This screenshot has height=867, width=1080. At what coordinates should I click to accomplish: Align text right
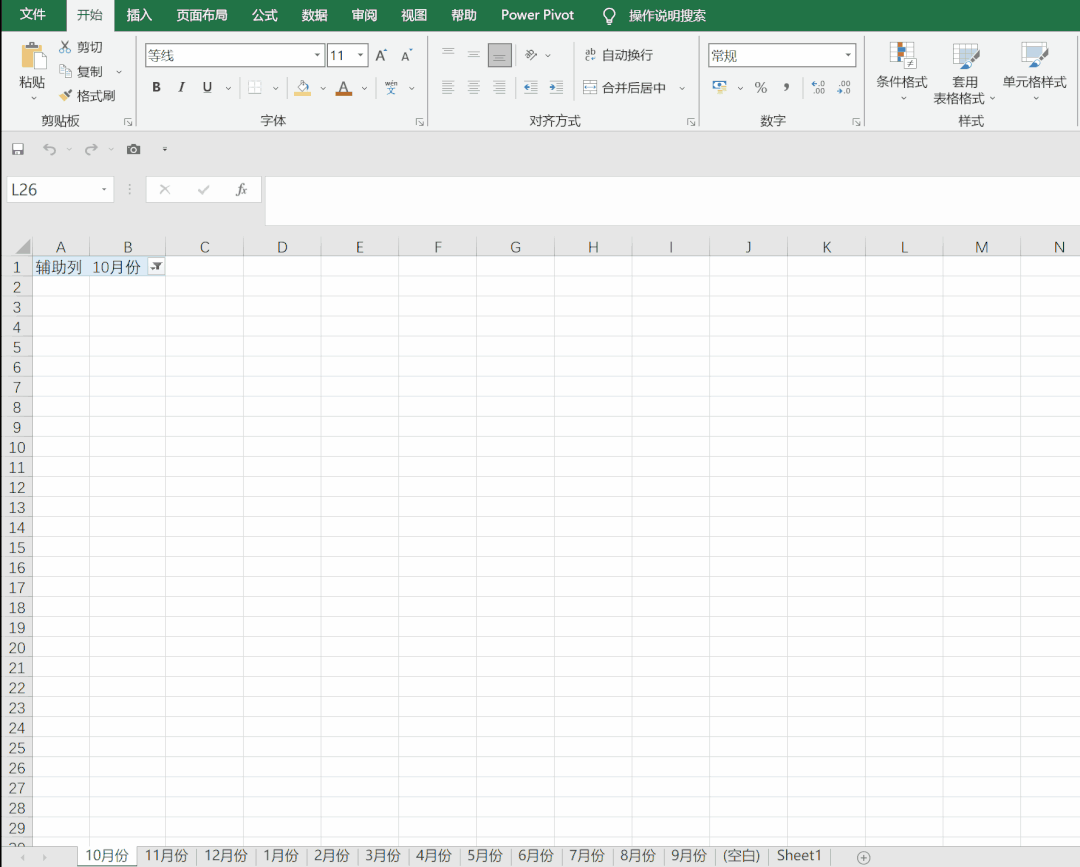499,87
